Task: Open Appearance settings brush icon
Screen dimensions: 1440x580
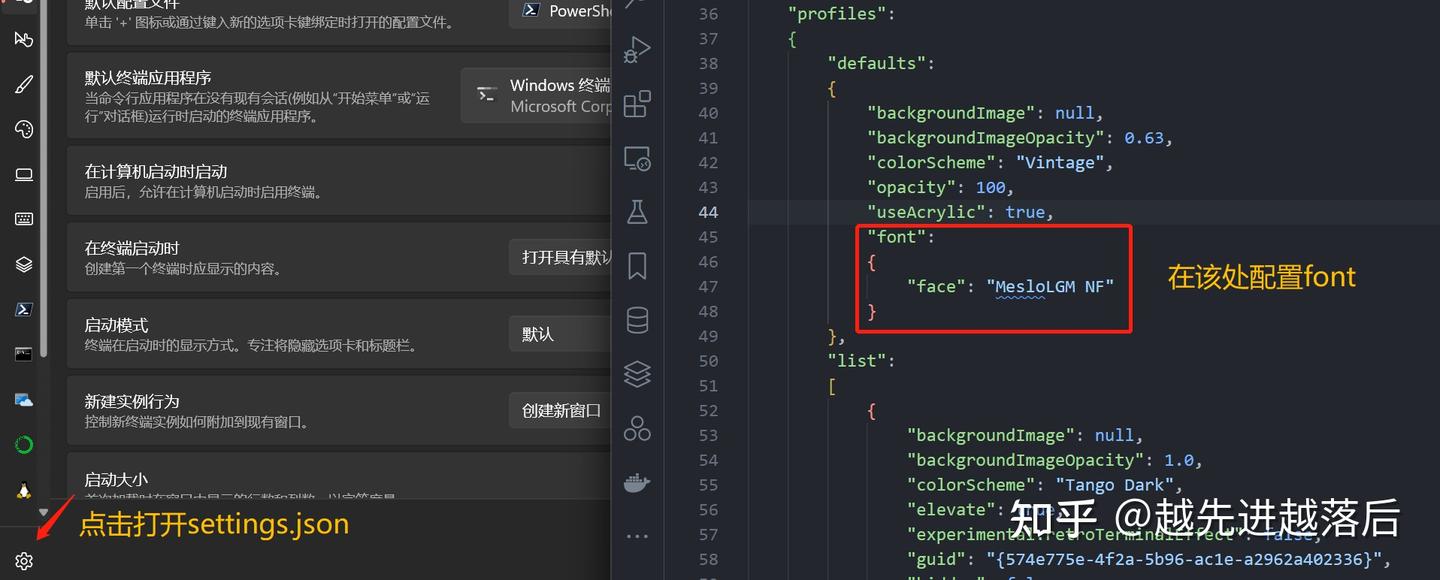Action: pyautogui.click(x=24, y=85)
